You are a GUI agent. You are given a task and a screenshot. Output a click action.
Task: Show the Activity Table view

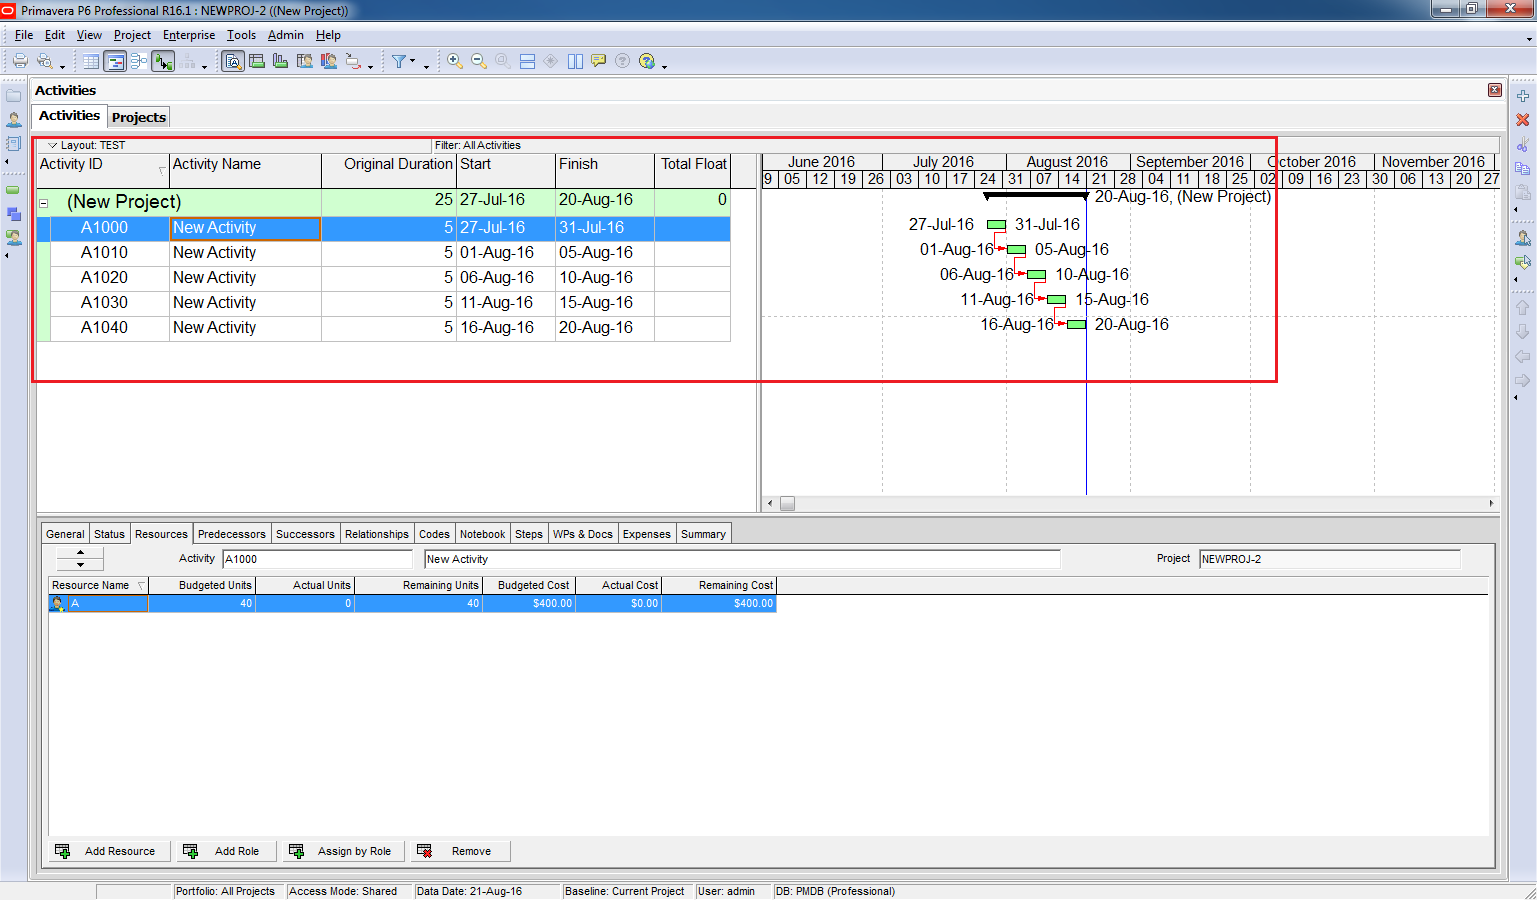click(91, 61)
